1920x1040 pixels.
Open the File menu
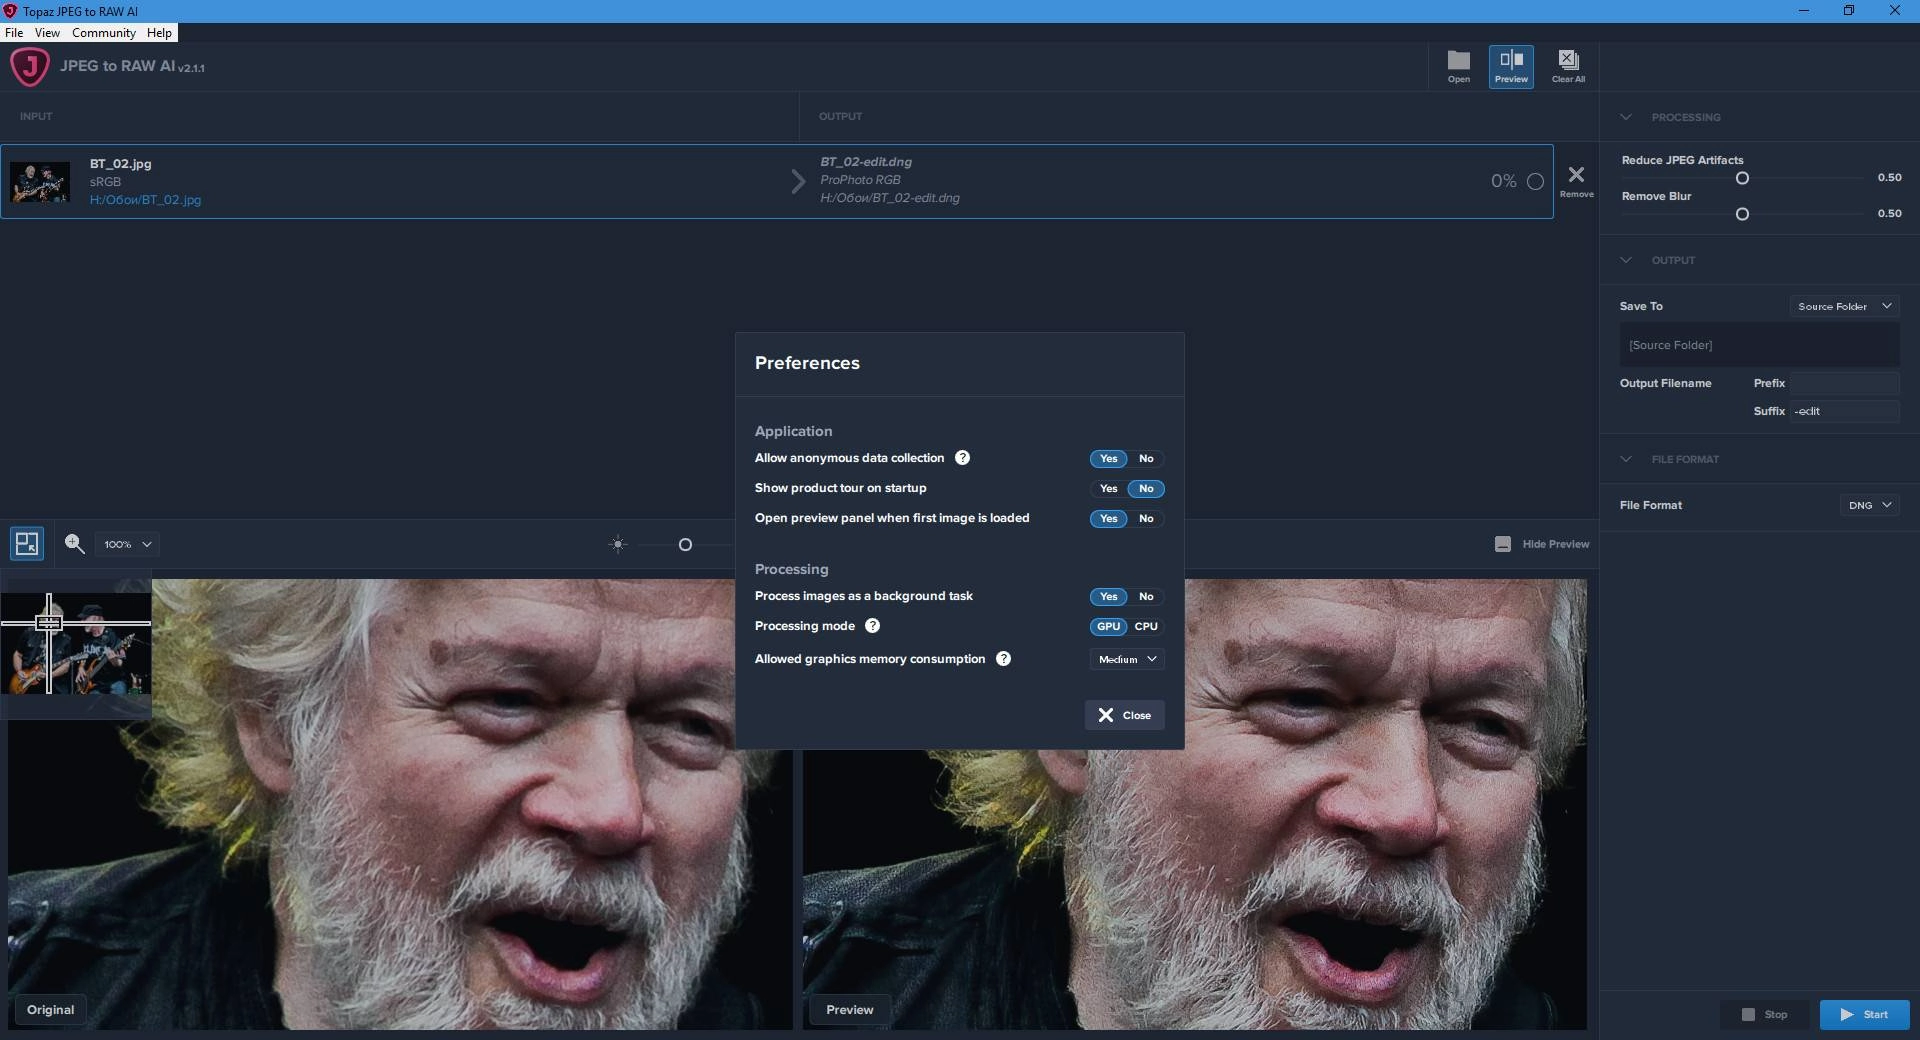14,32
